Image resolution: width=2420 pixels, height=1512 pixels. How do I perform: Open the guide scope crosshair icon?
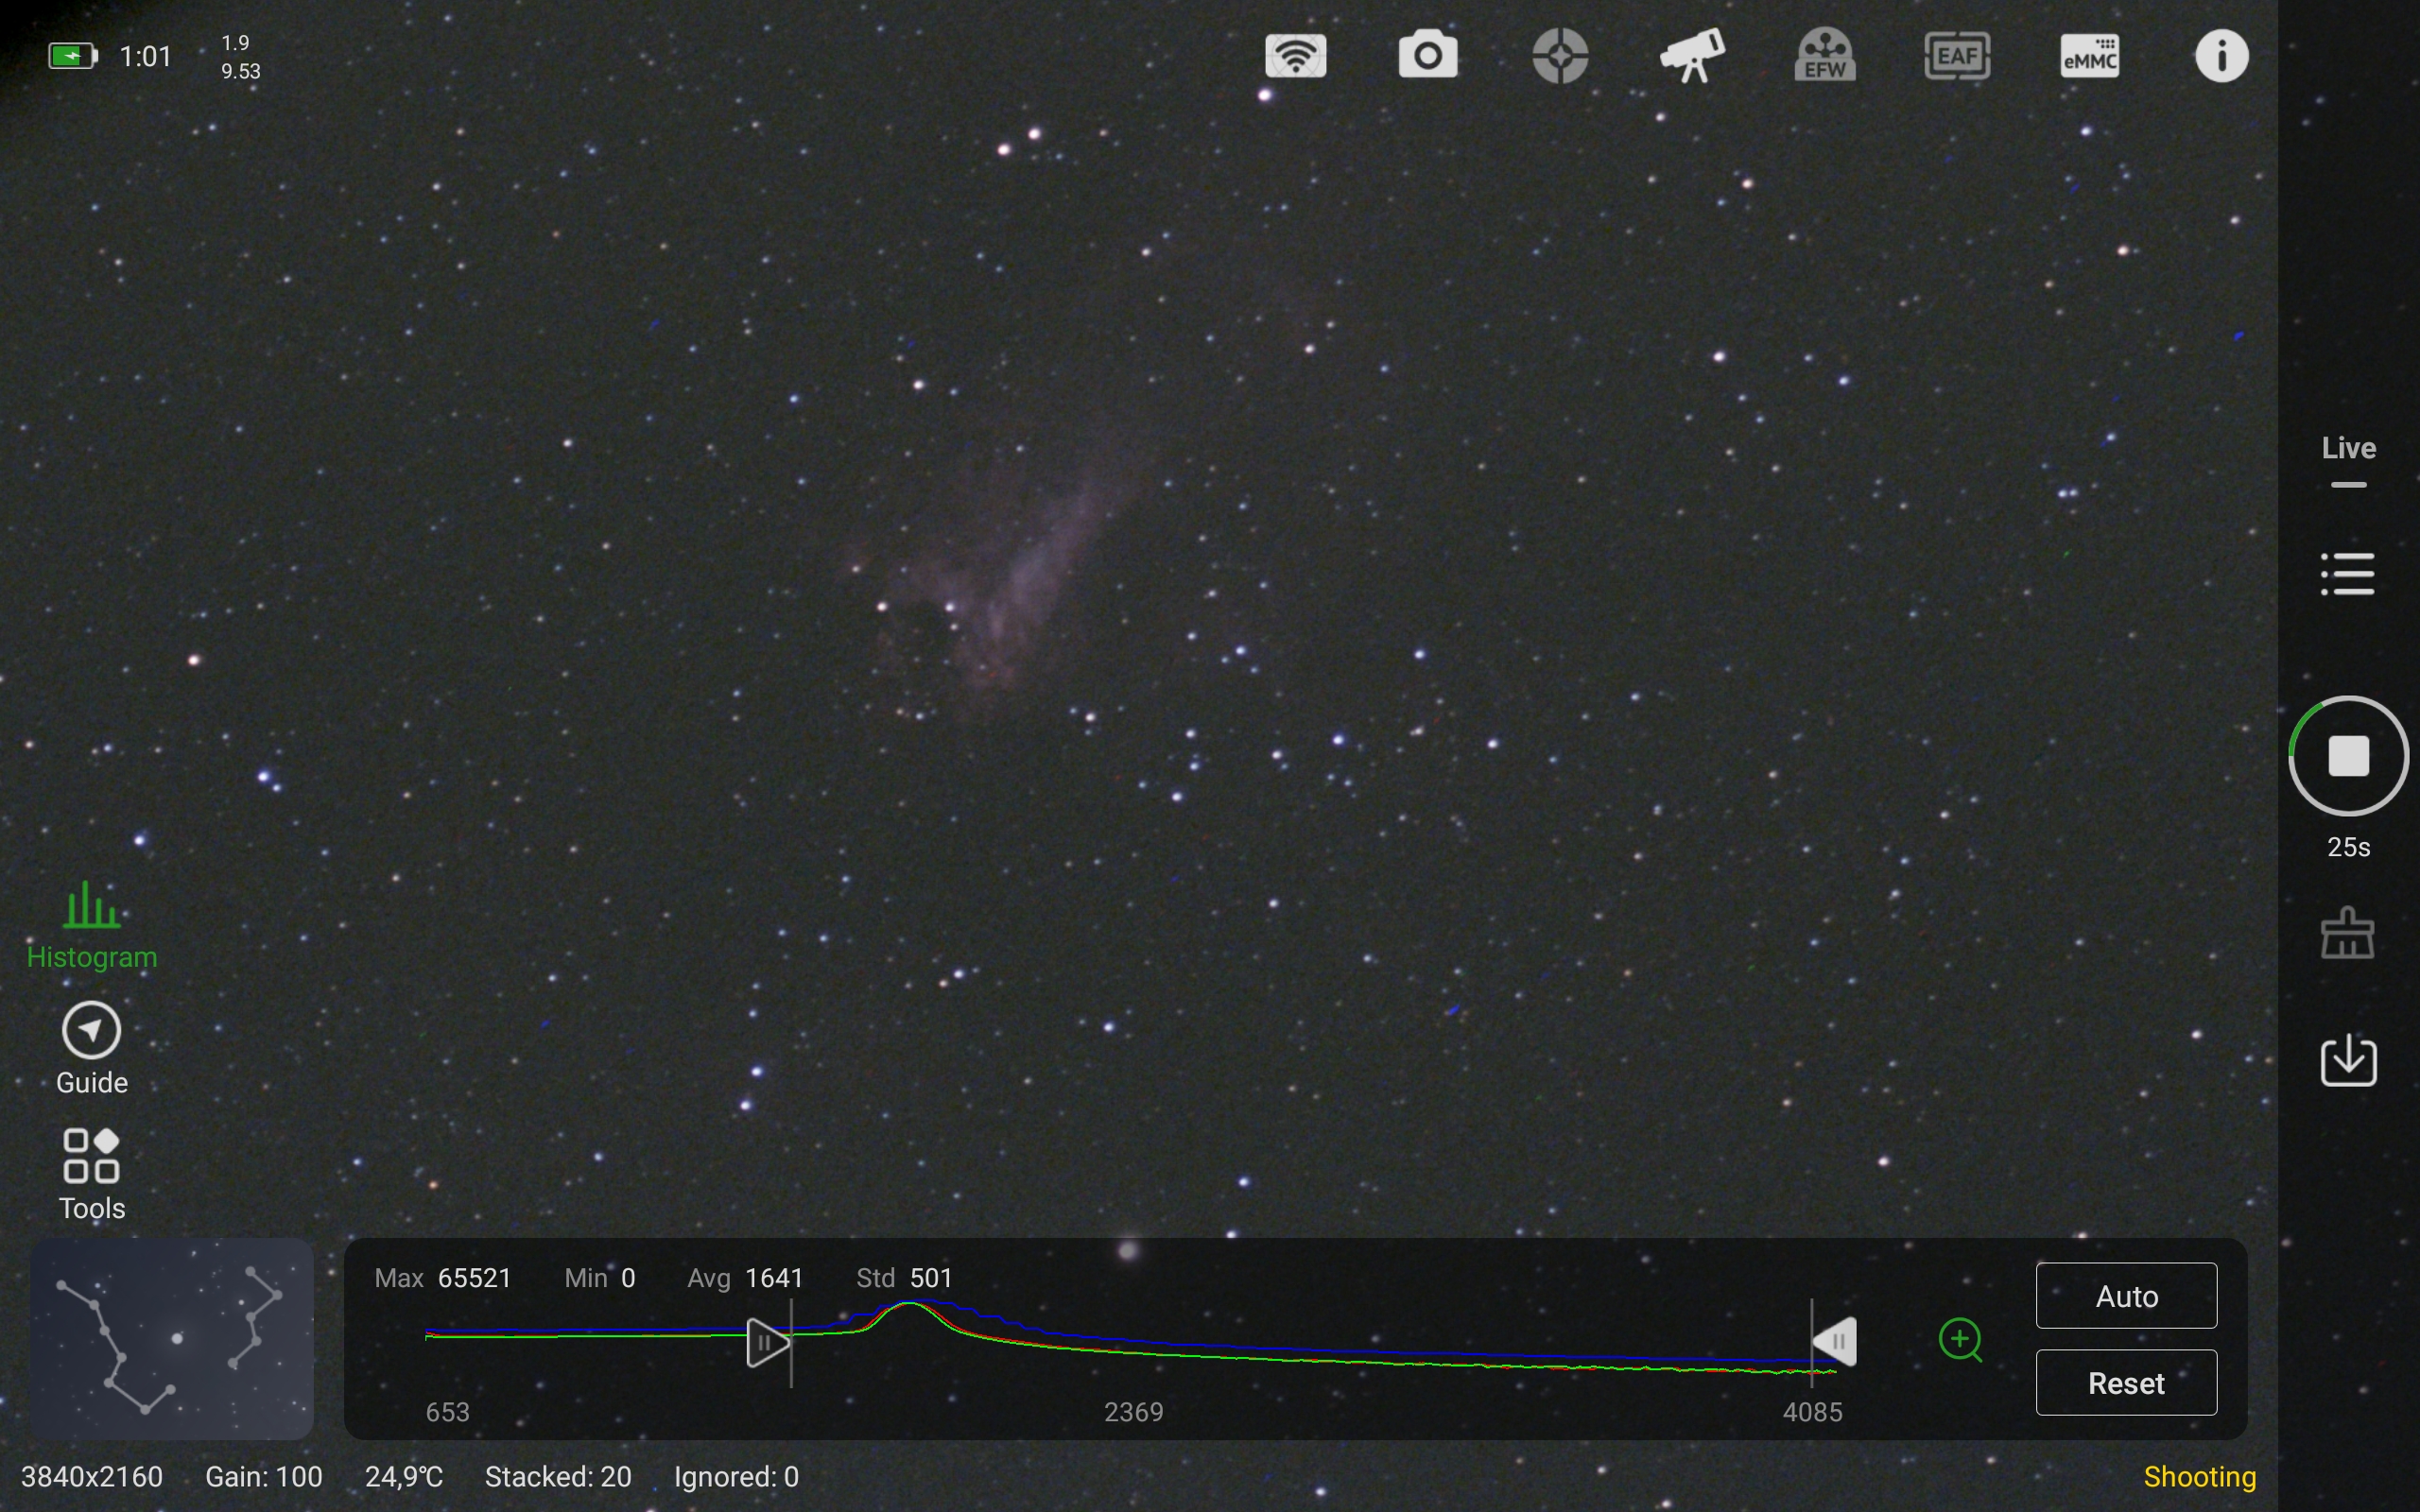coord(1560,56)
